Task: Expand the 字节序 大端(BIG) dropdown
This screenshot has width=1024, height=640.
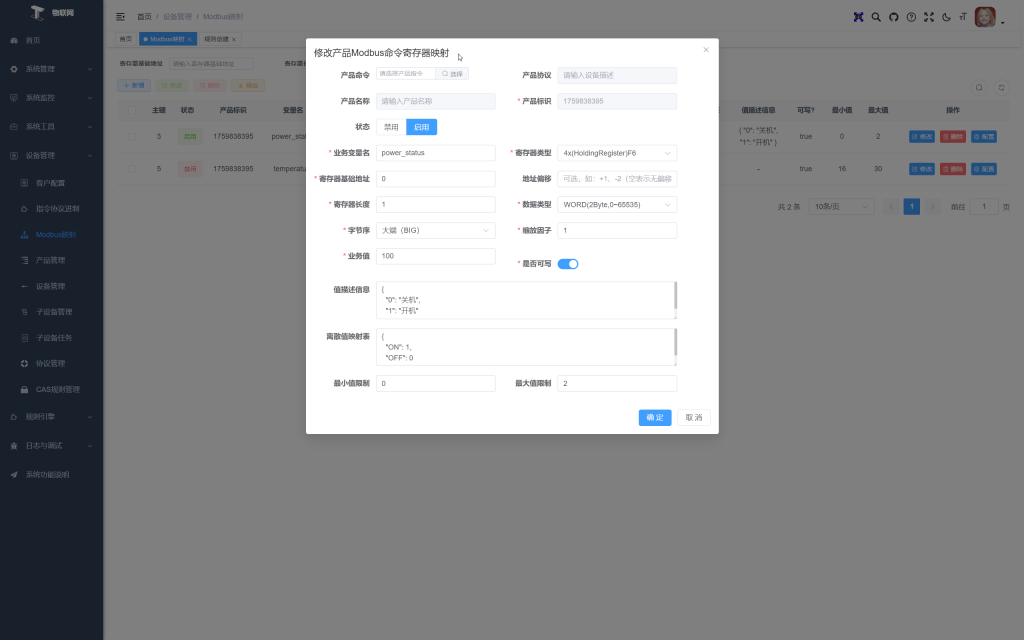Action: click(x=435, y=231)
